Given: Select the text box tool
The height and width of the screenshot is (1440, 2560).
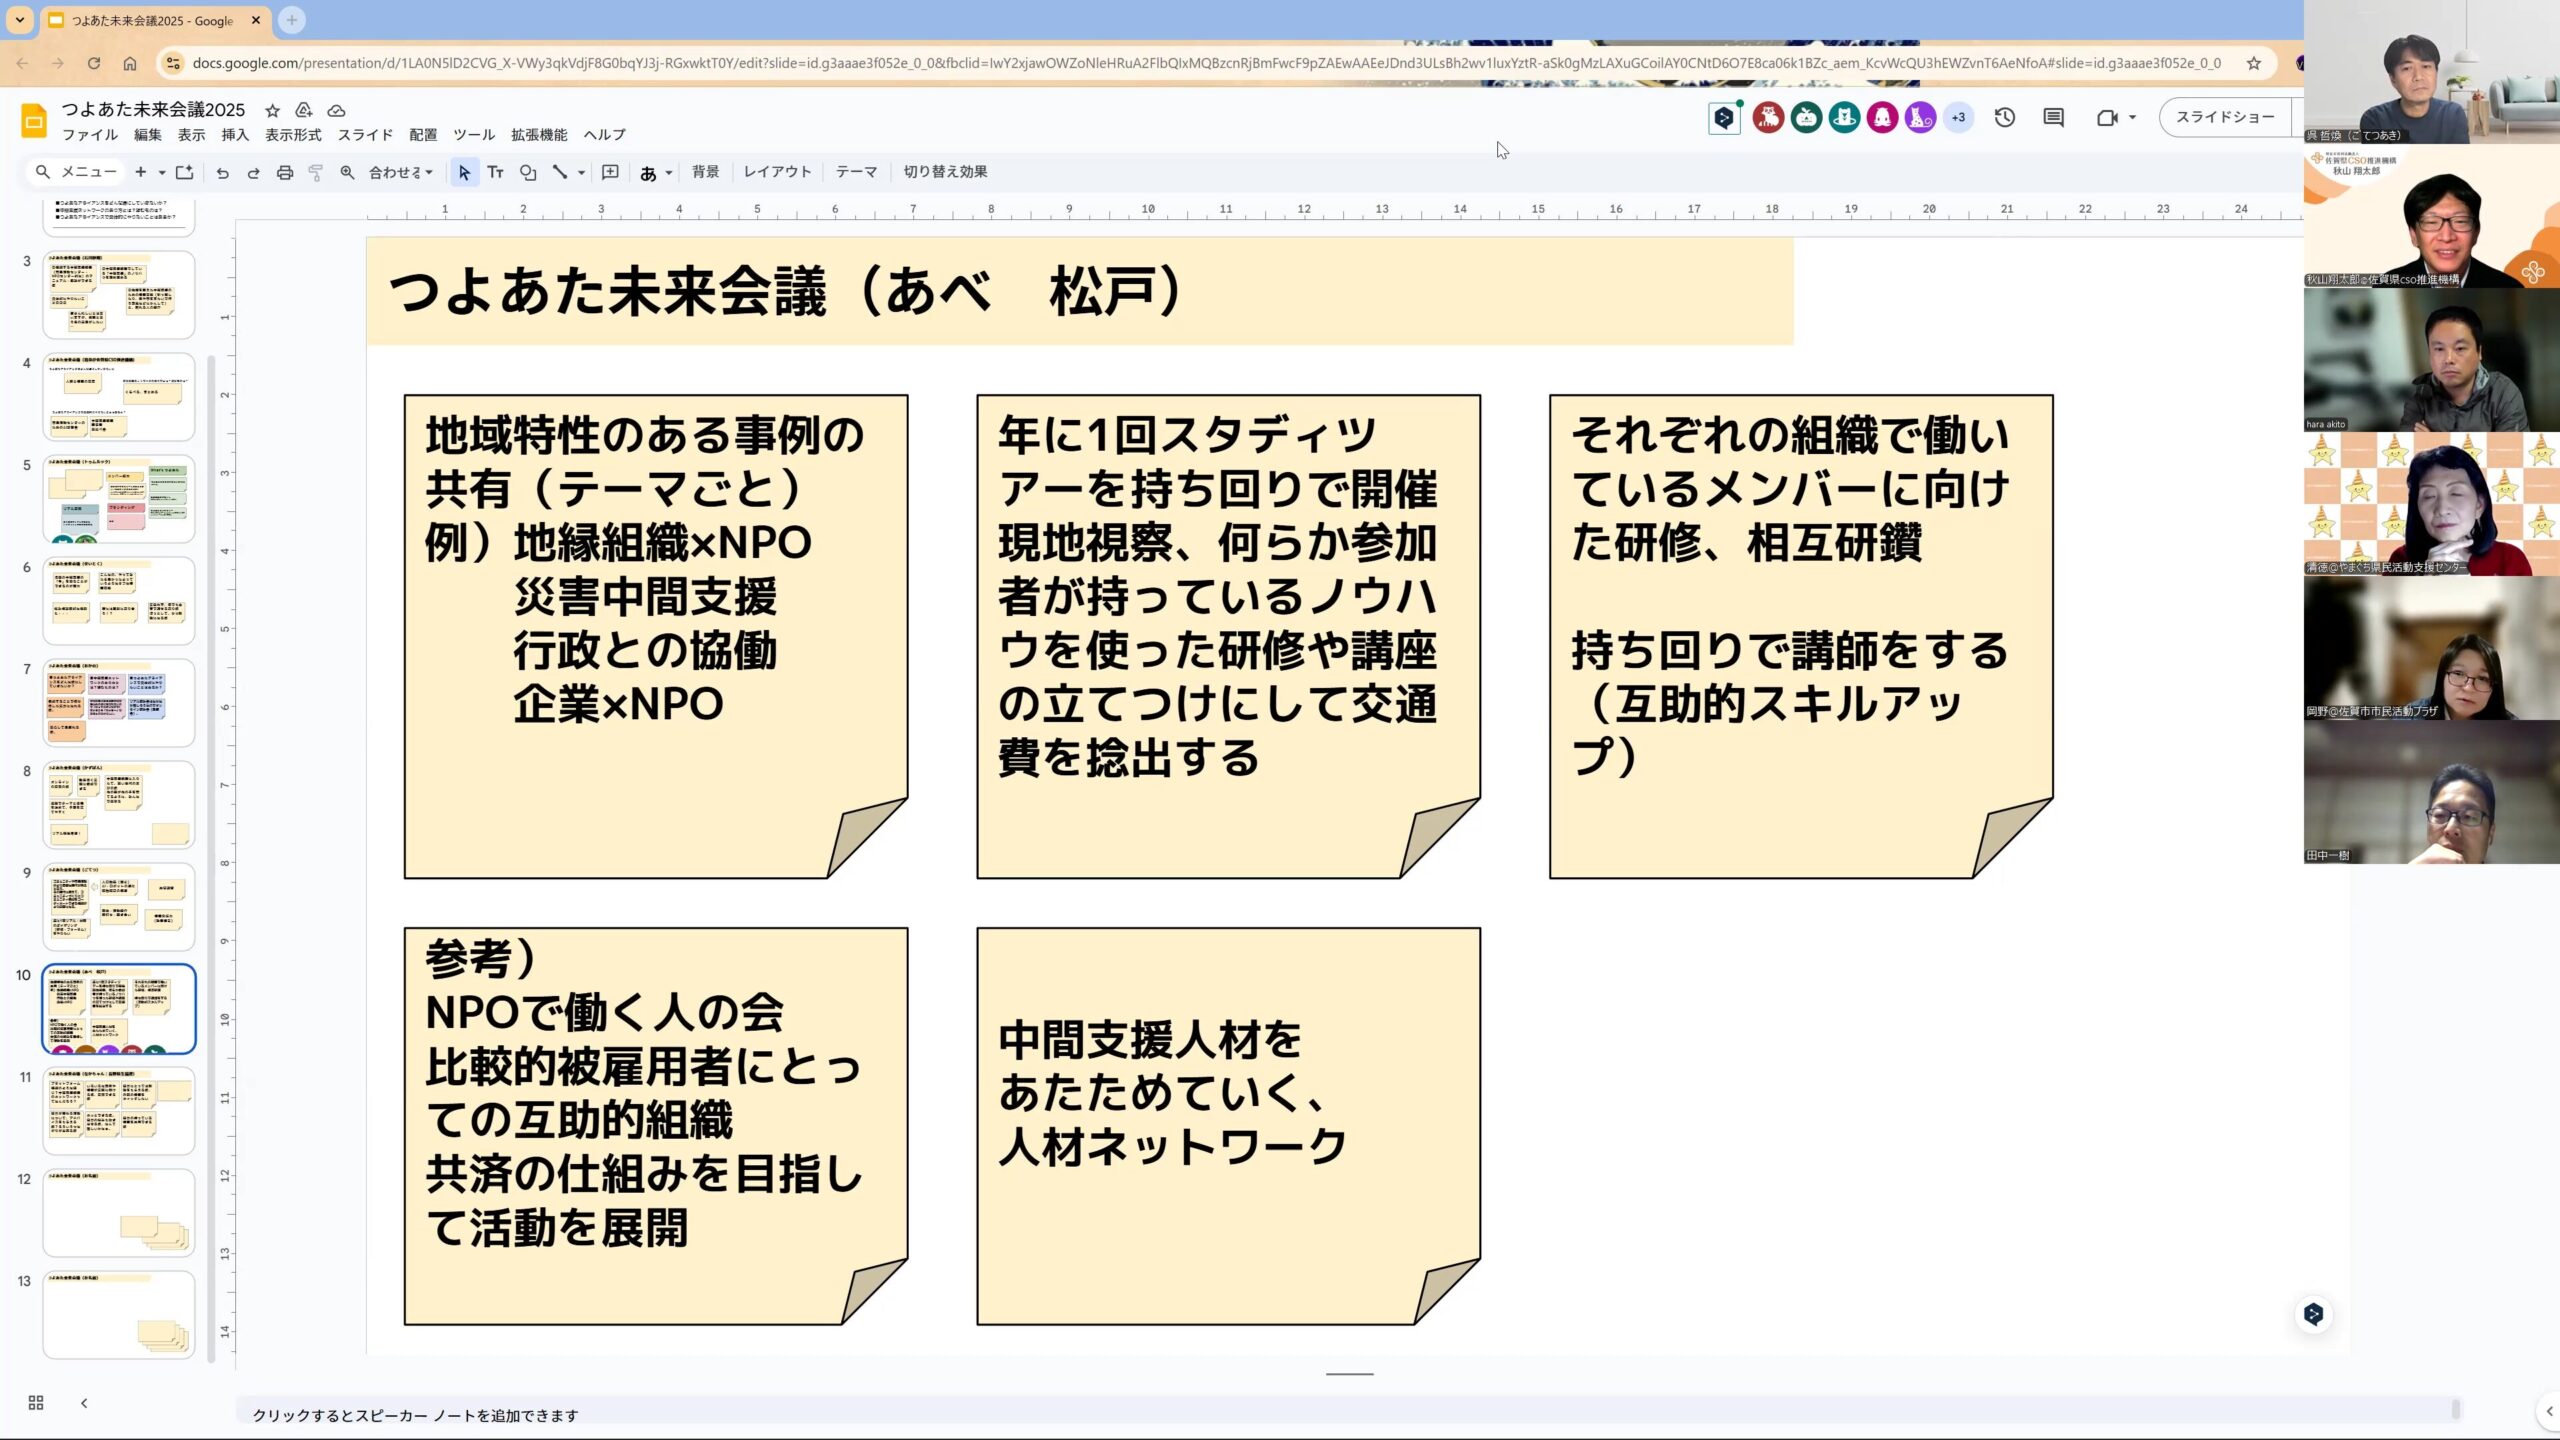Looking at the screenshot, I should pos(495,172).
